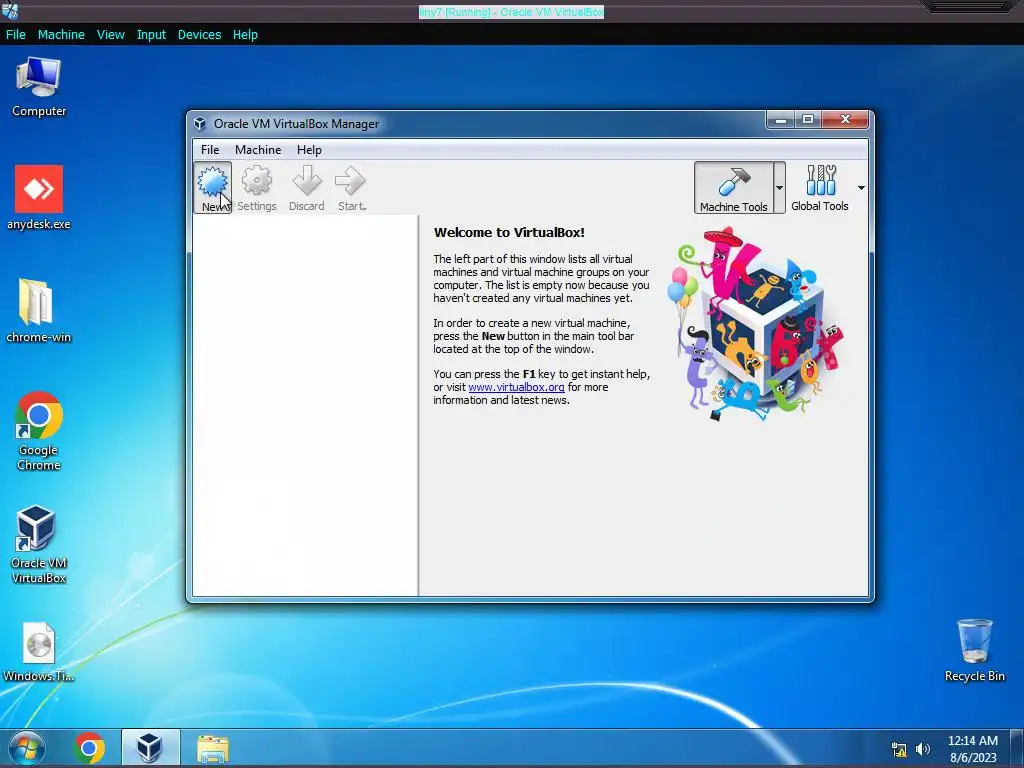
Task: Click the Chrome taskbar icon
Action: point(89,748)
